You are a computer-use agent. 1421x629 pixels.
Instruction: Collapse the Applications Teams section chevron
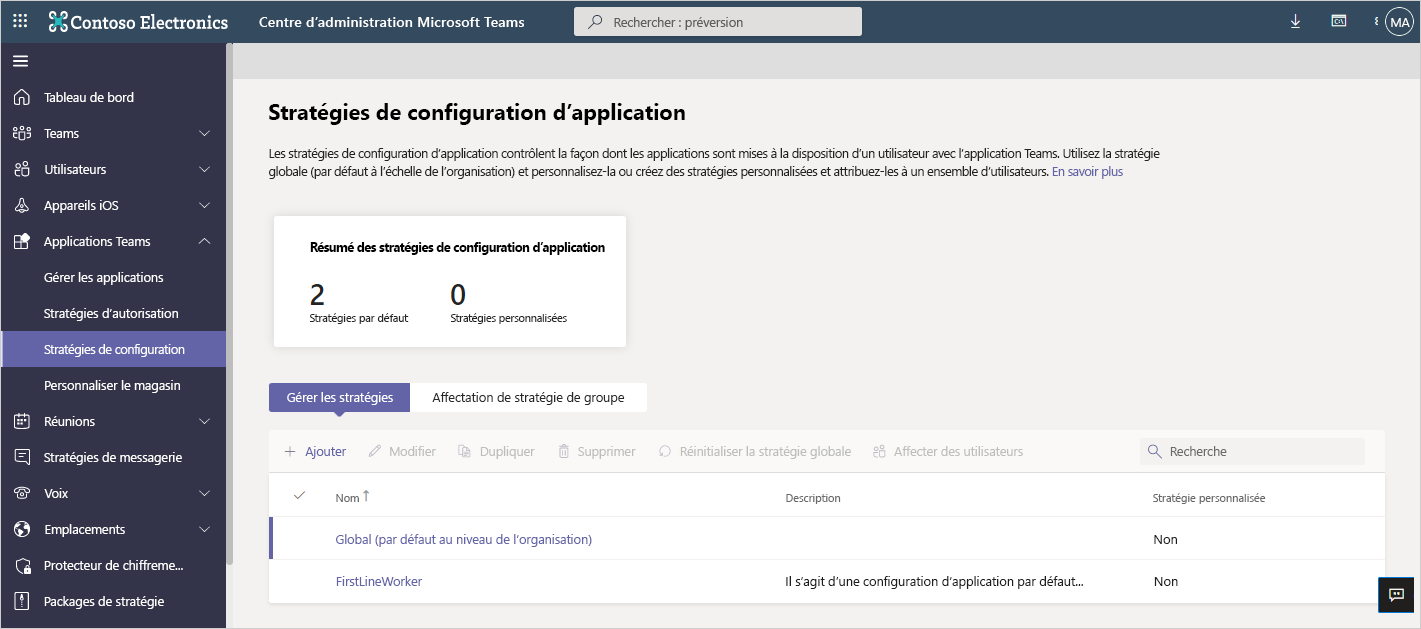pyautogui.click(x=205, y=241)
